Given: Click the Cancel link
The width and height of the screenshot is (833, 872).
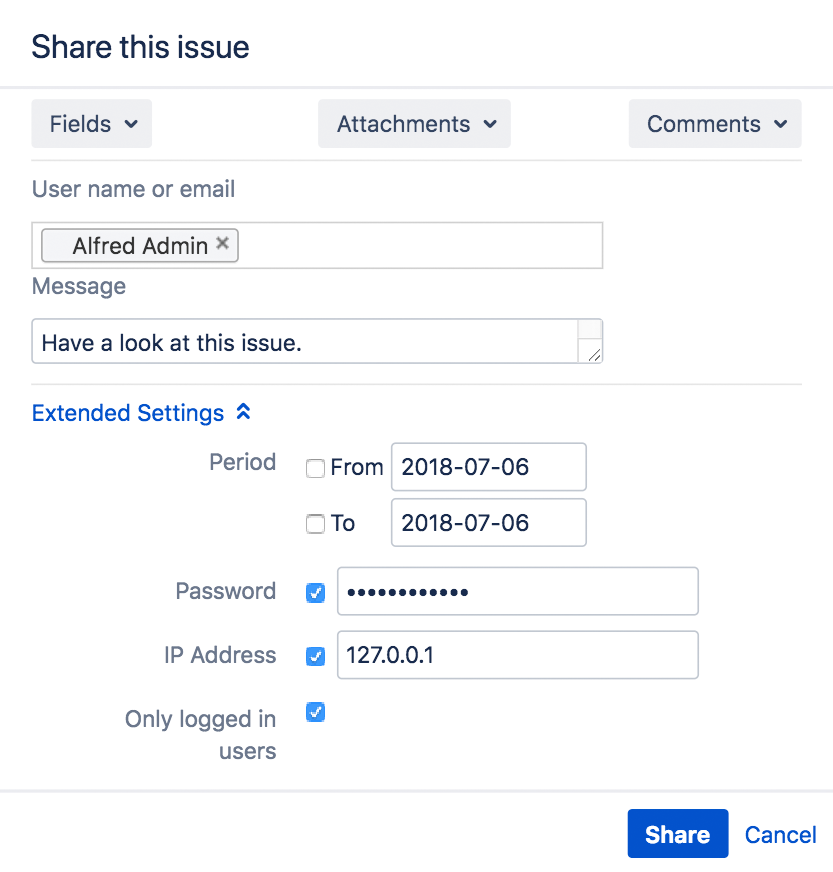Looking at the screenshot, I should [780, 834].
